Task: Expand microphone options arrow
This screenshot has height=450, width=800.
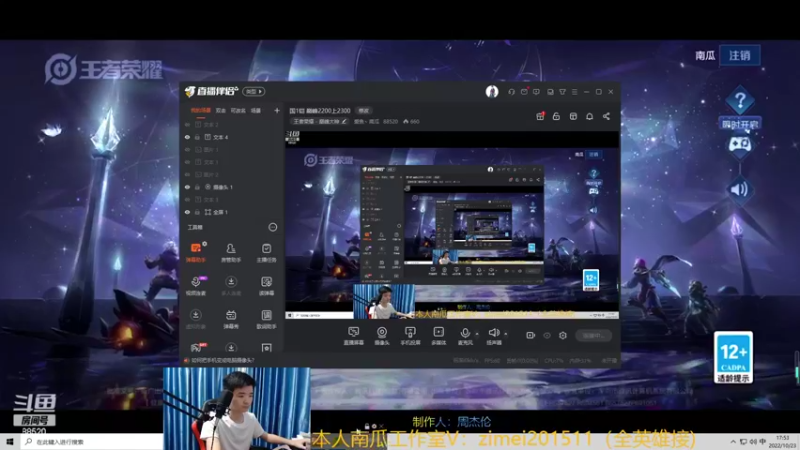Action: (x=477, y=334)
